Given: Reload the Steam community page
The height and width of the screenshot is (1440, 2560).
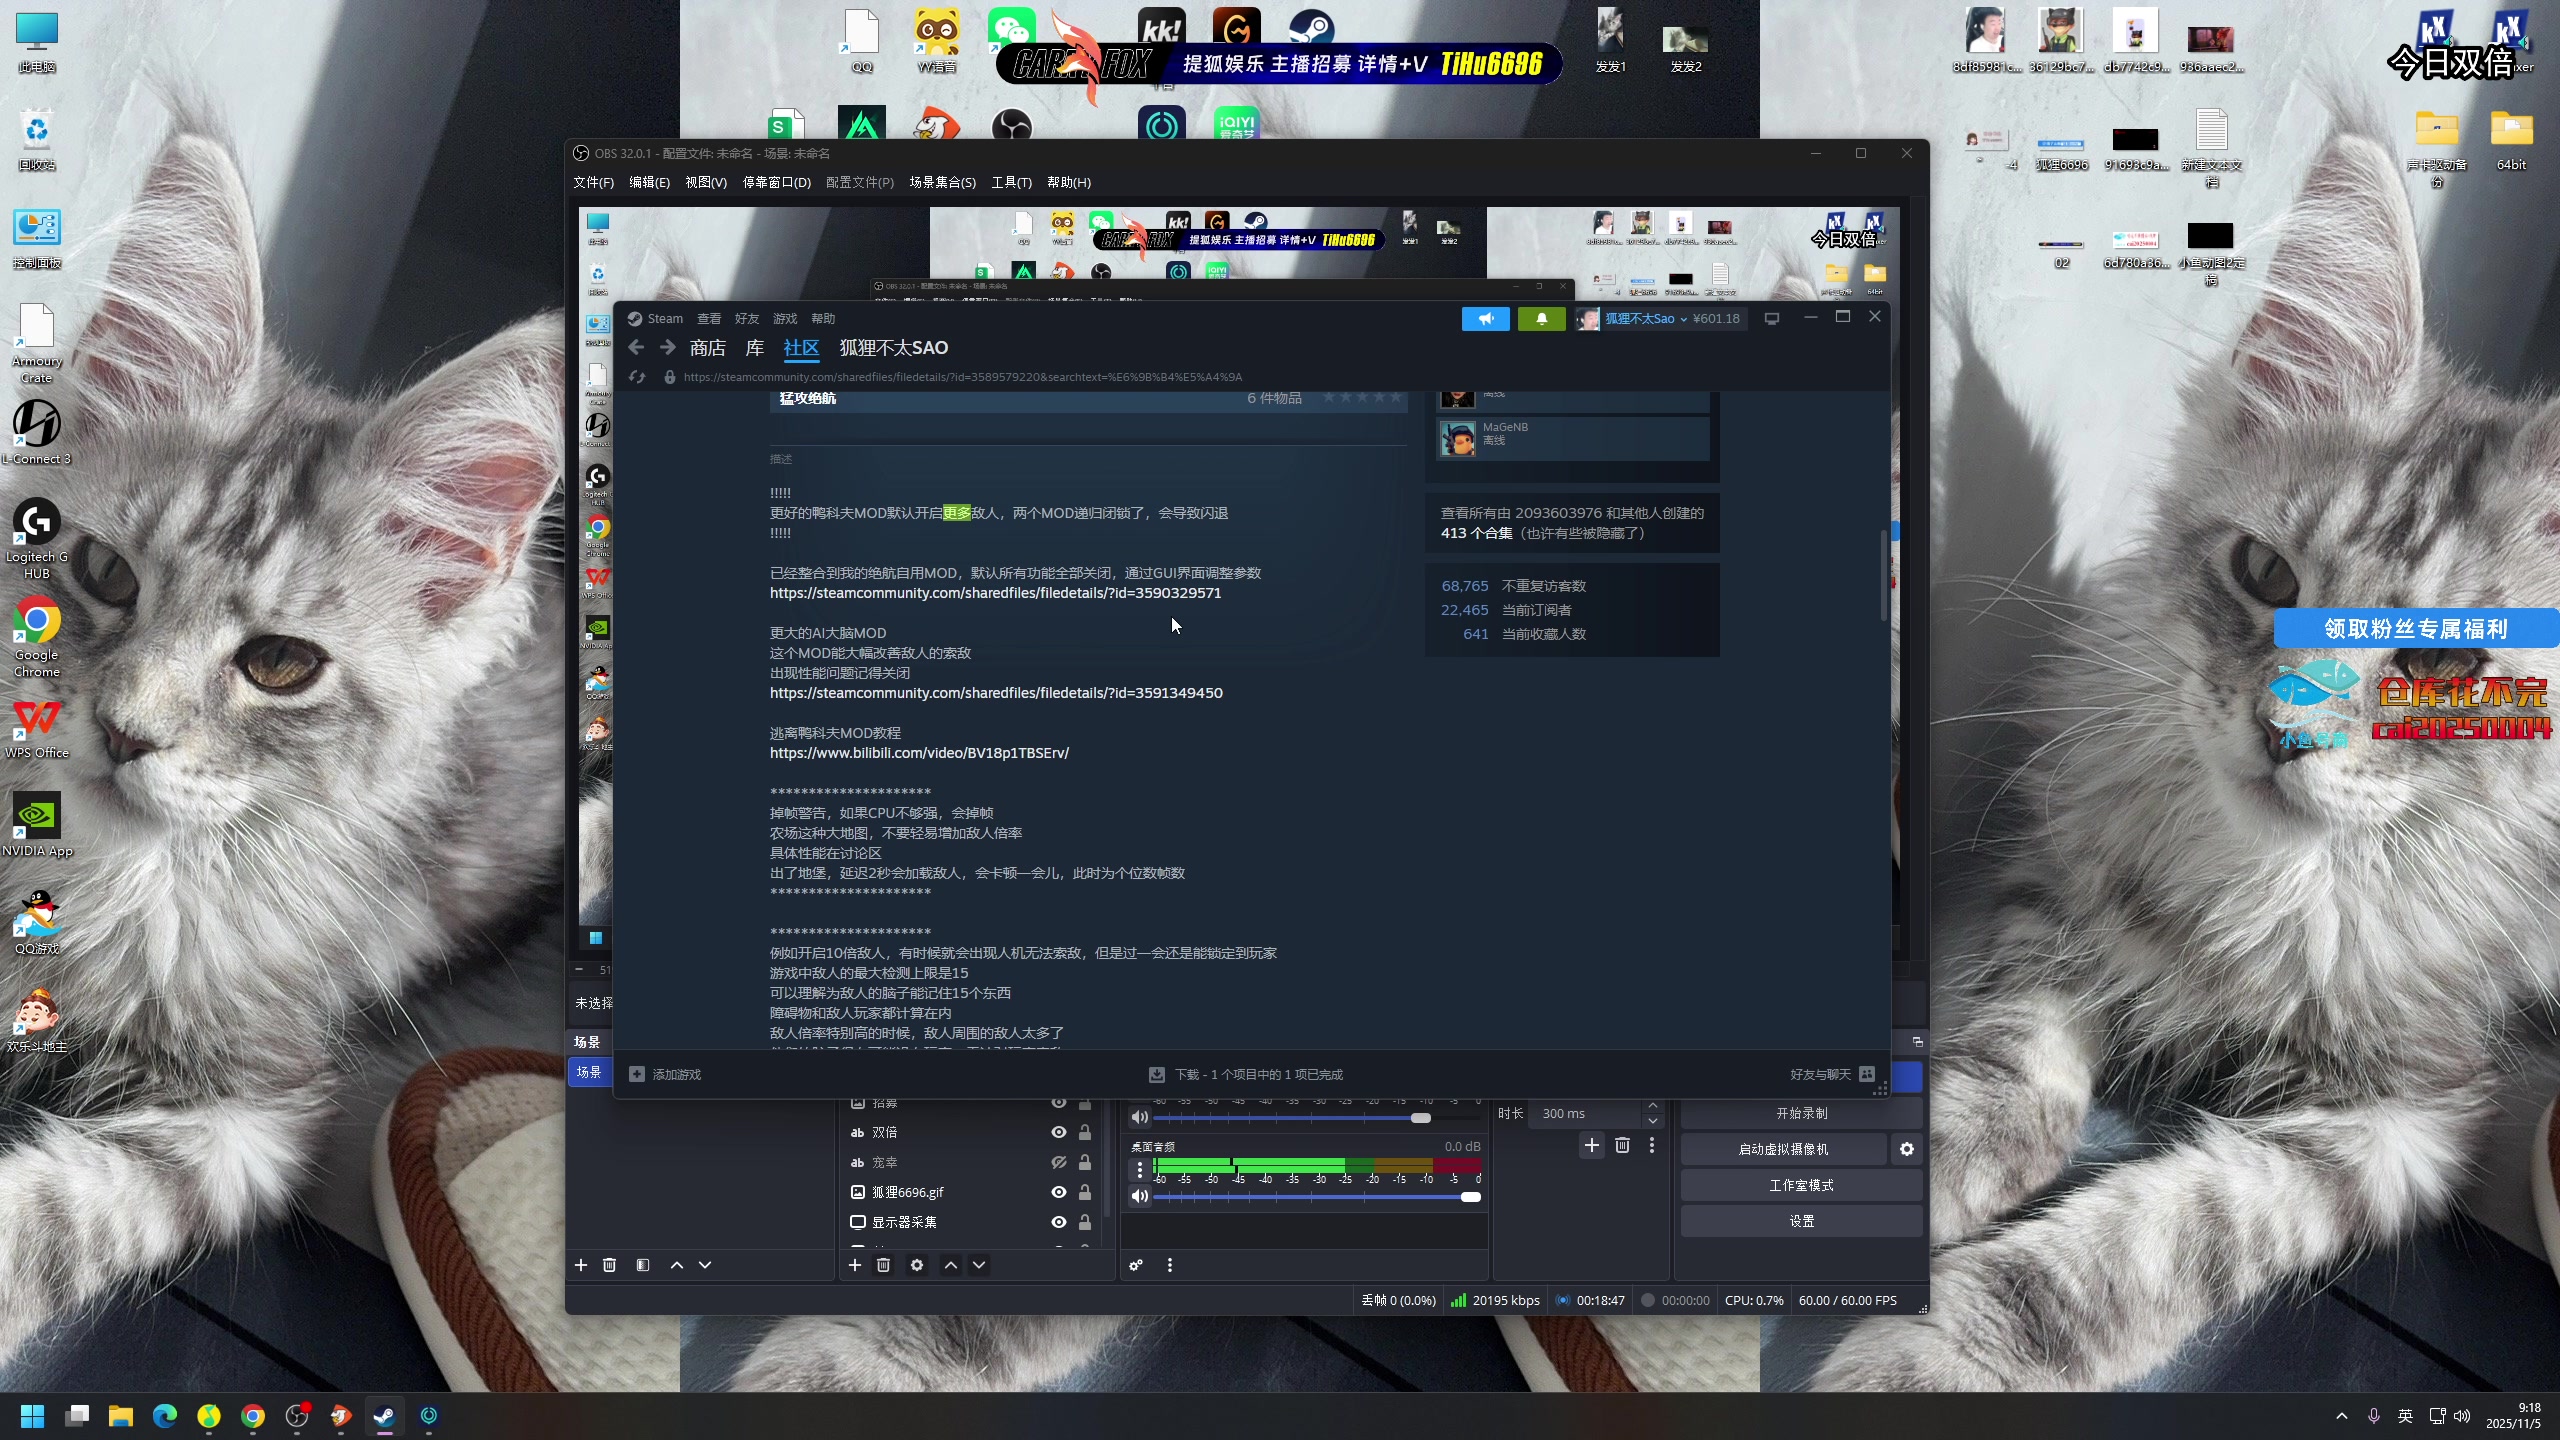Looking at the screenshot, I should [637, 377].
